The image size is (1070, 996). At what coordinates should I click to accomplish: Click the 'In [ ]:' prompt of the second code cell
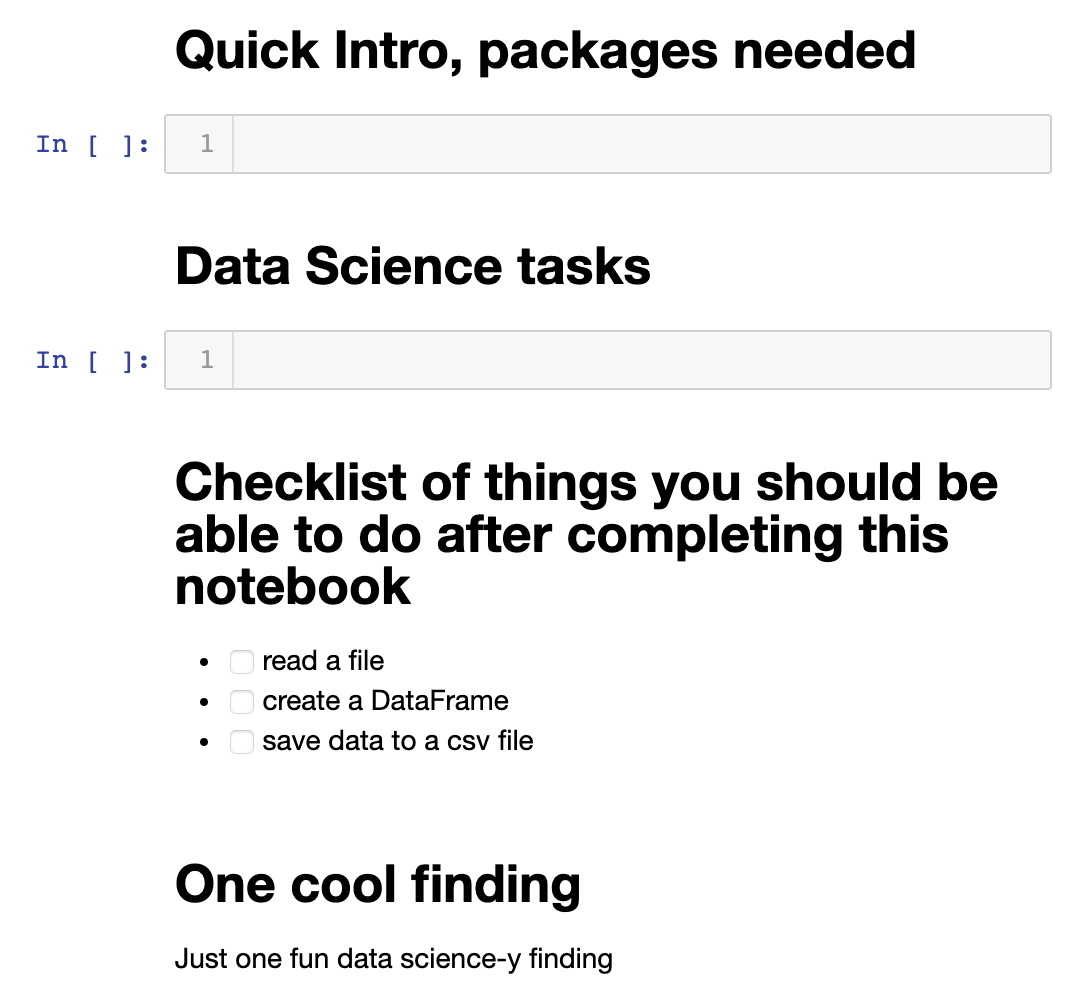coord(93,360)
